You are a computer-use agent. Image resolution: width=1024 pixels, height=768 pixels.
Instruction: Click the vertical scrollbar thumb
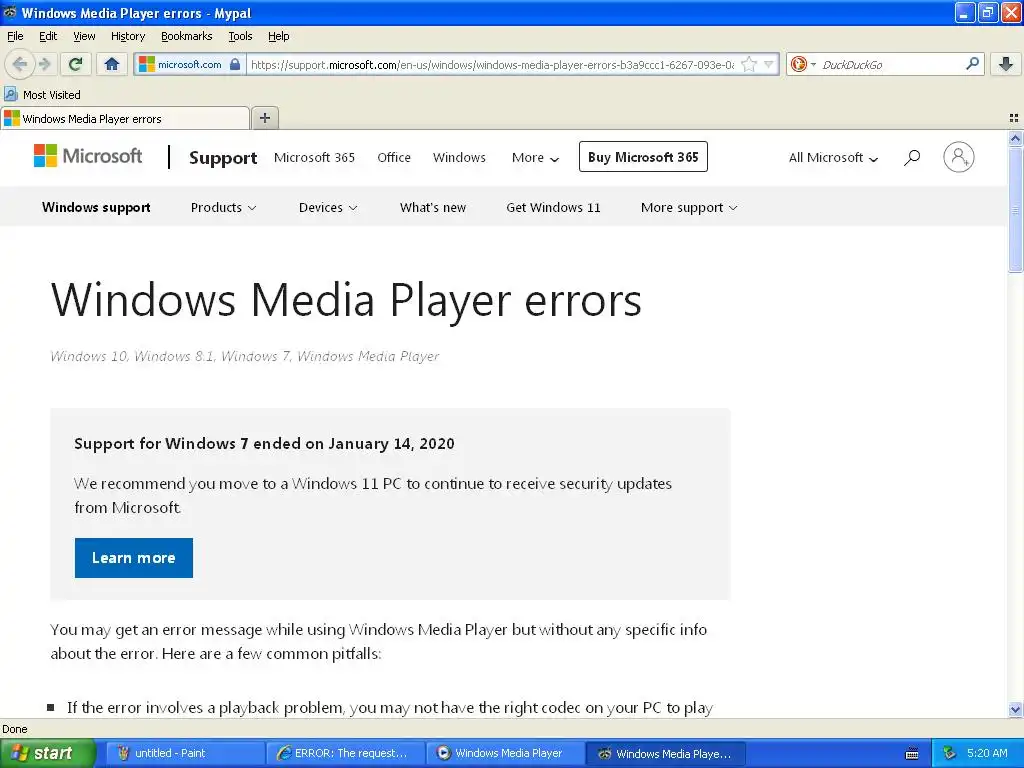coord(1015,209)
